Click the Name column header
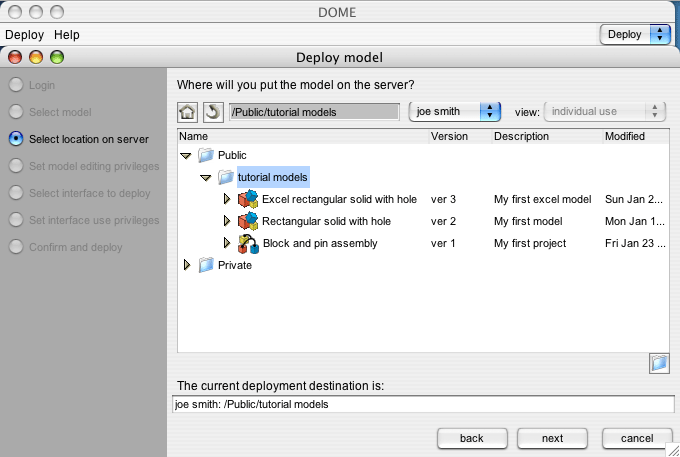Viewport: 680px width, 457px height. [303, 136]
